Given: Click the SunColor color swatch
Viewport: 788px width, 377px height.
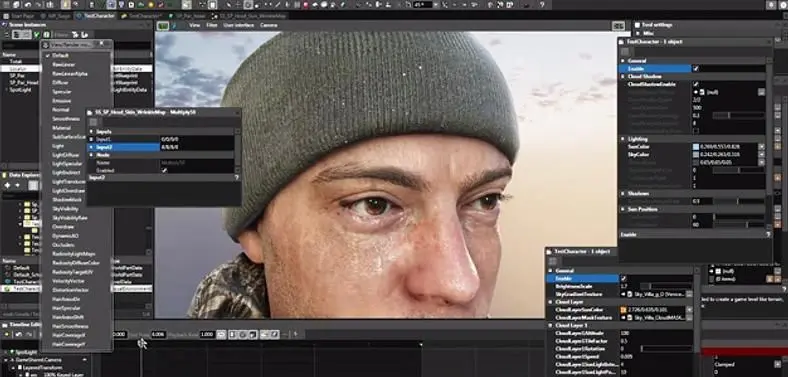Looking at the screenshot, I should pos(696,147).
